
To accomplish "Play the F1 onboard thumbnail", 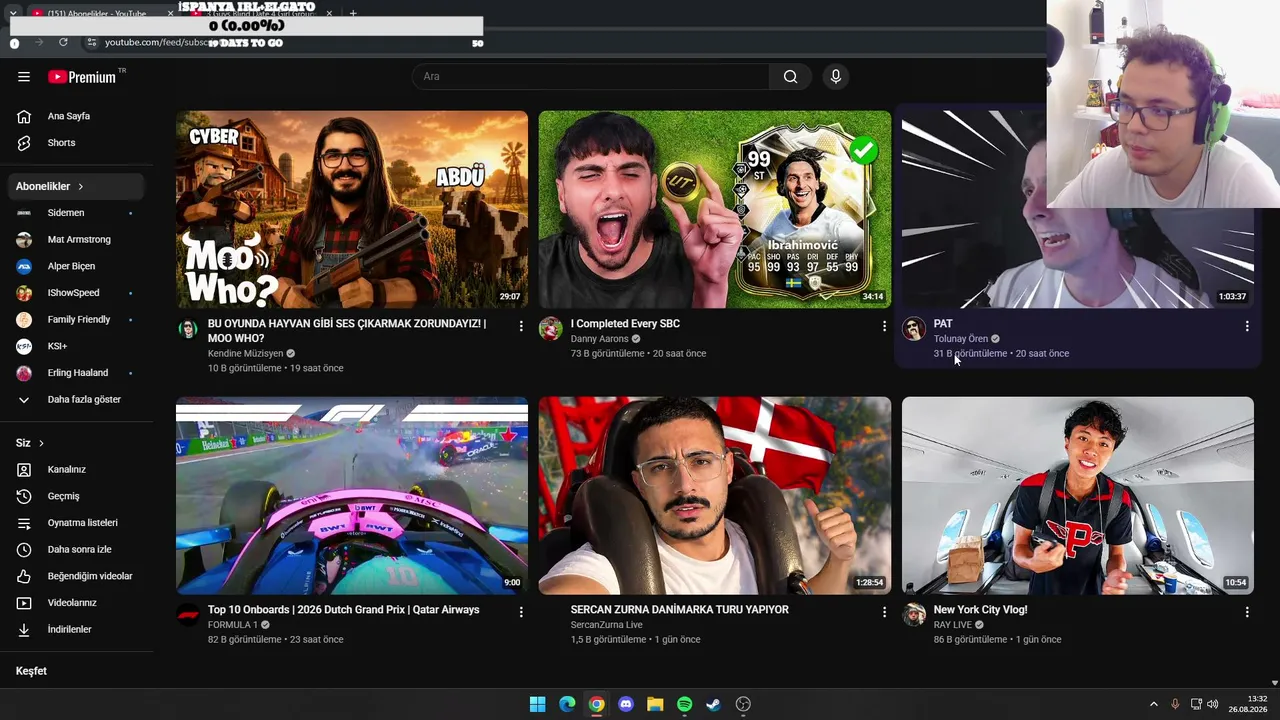I will pos(352,496).
